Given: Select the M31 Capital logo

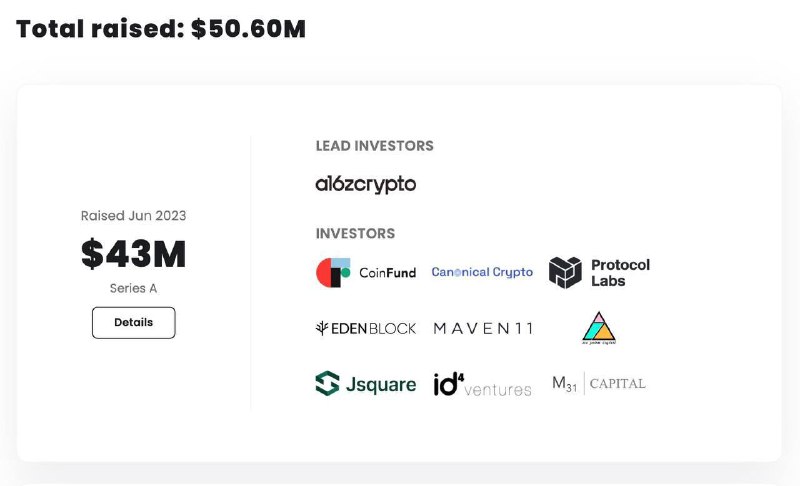Looking at the screenshot, I should coord(599,383).
